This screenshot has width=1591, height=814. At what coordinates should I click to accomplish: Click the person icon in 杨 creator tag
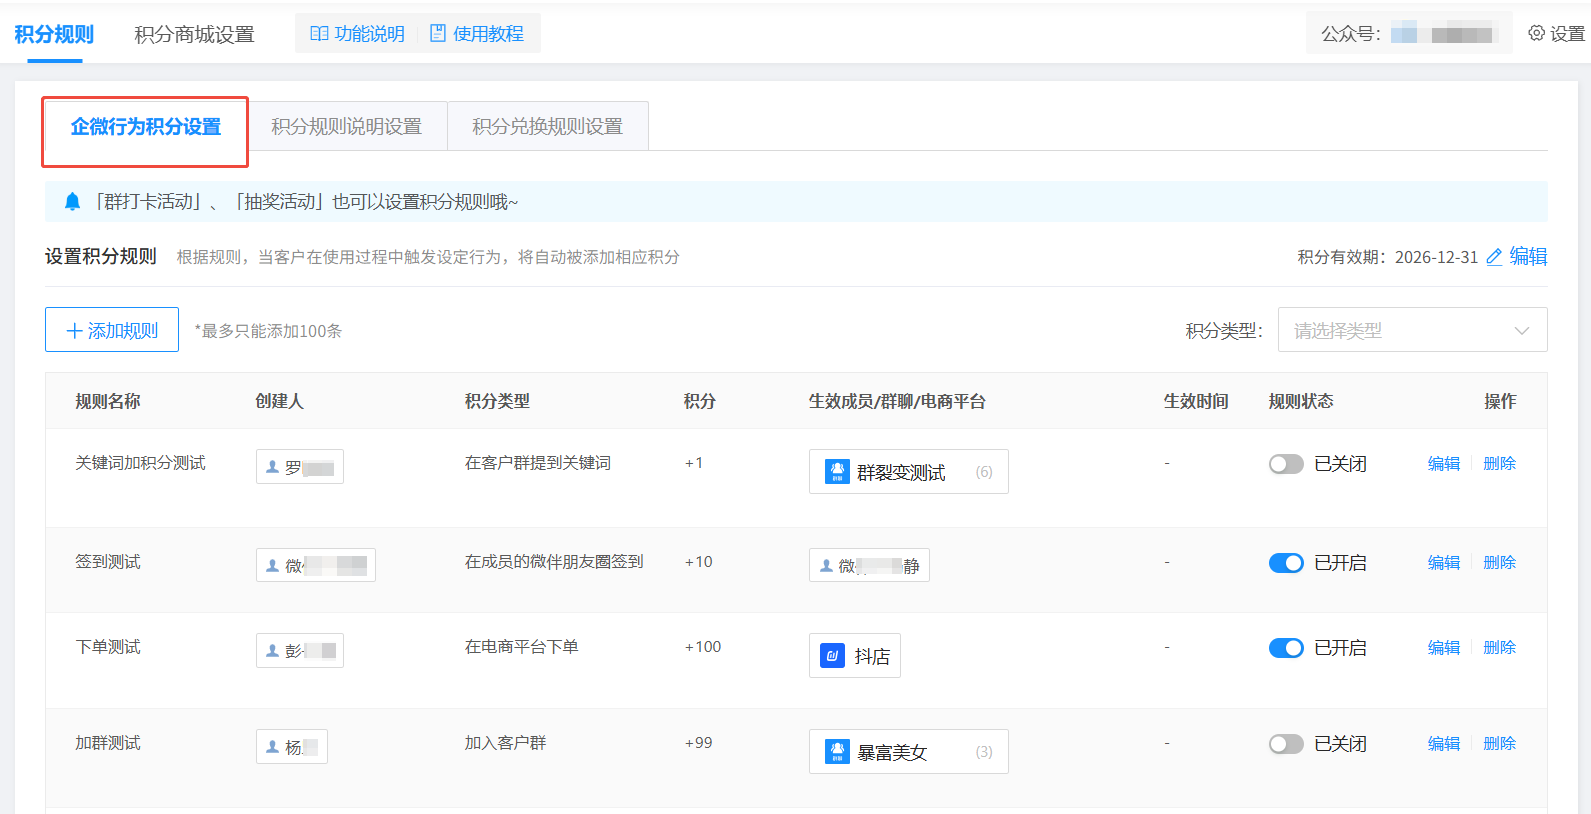tap(272, 747)
